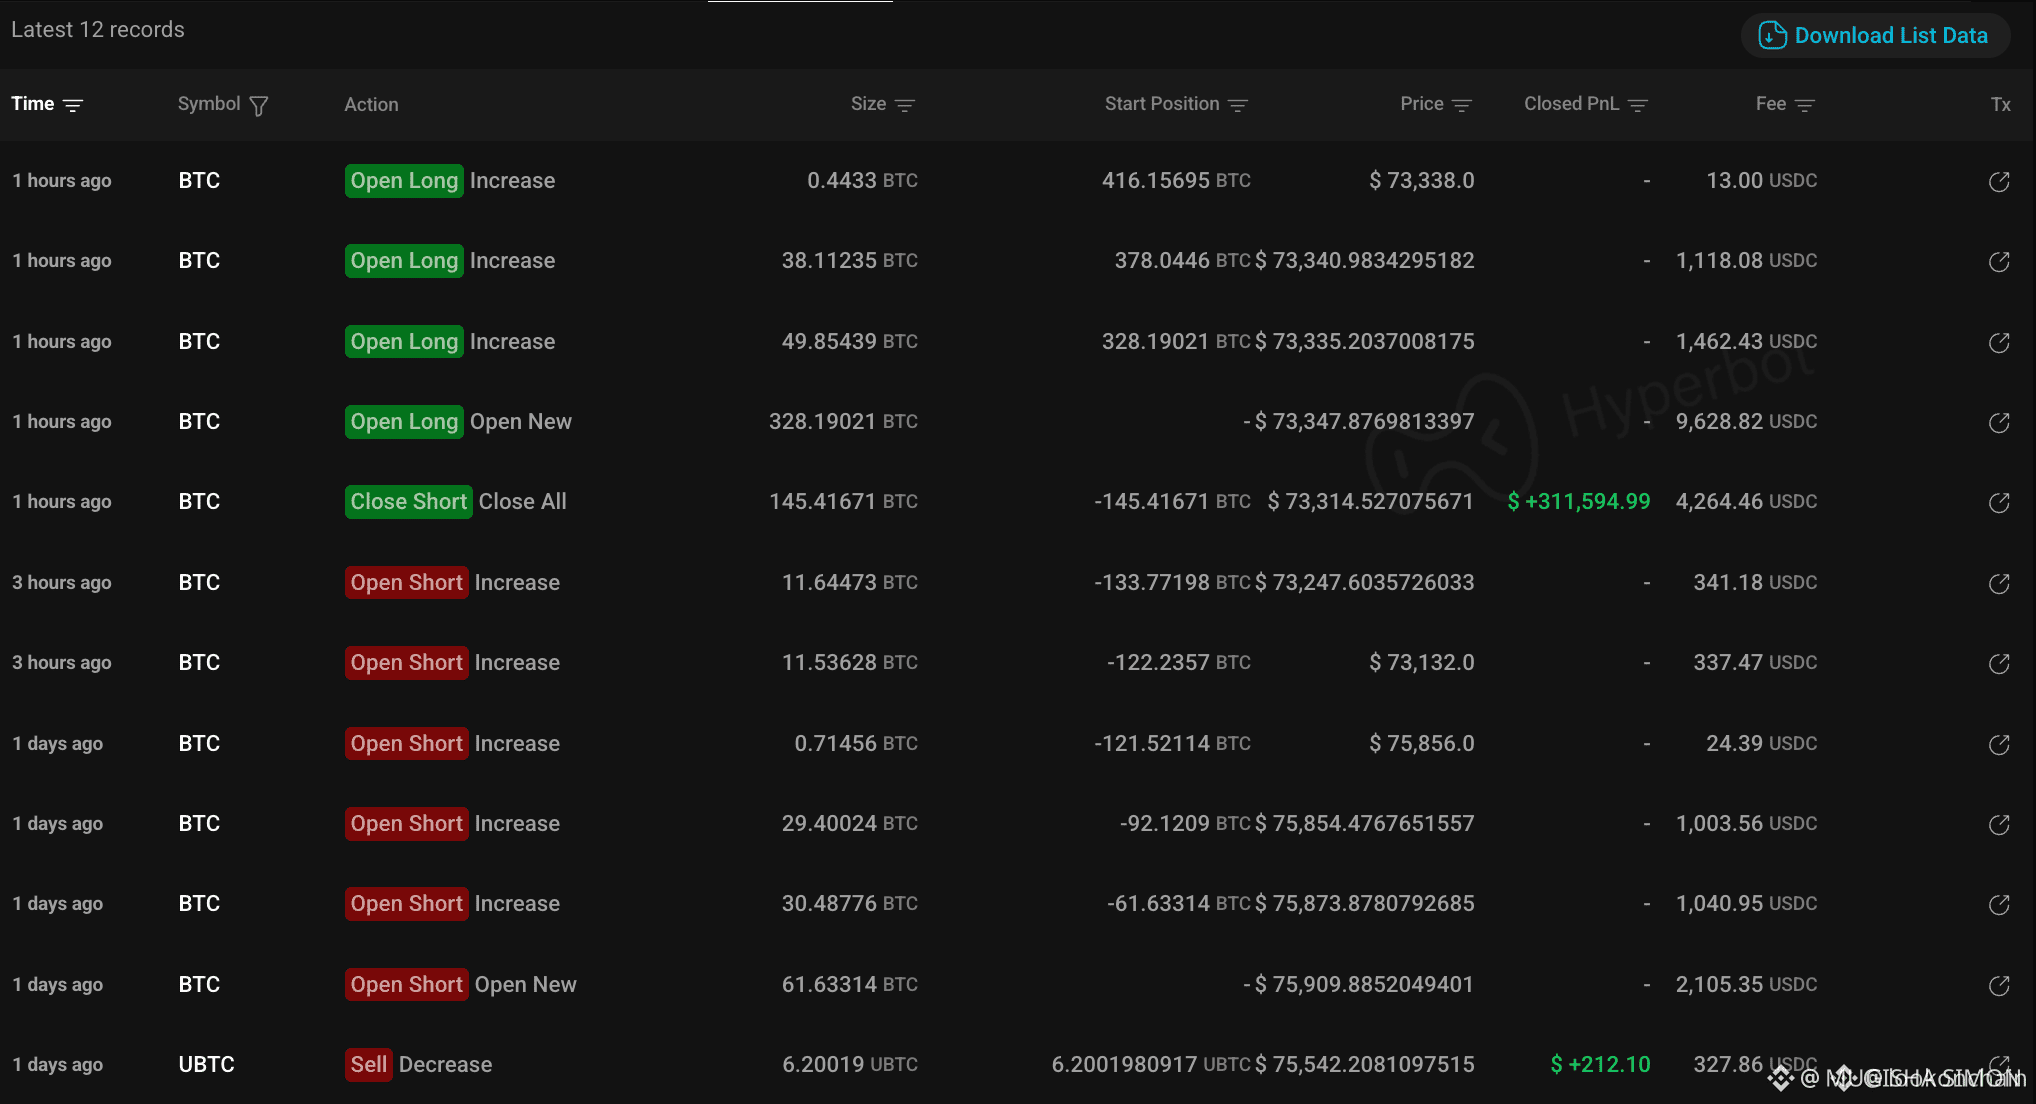Open Tx link for the 30.48776 BTC trade
This screenshot has width=2036, height=1104.
click(1999, 904)
